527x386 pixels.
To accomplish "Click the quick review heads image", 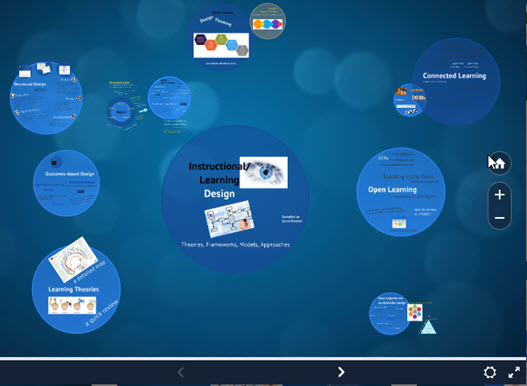I will click(72, 305).
